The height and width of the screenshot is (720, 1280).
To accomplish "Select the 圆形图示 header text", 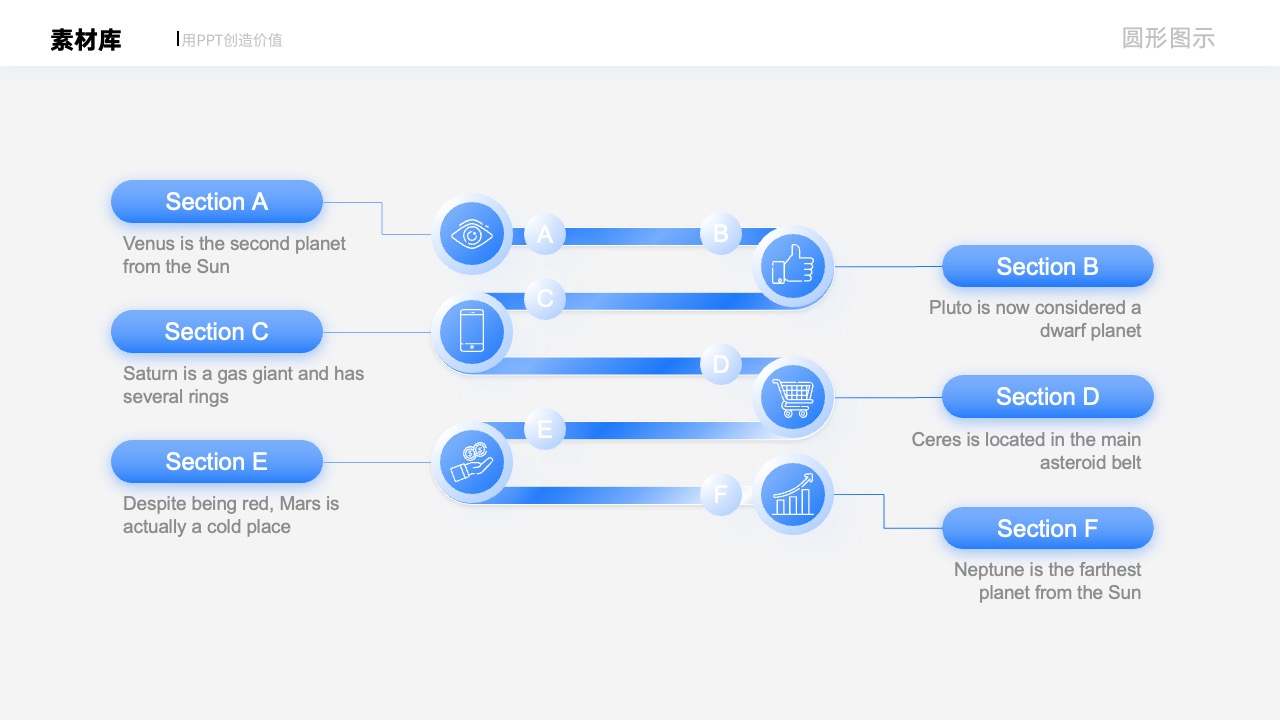I will [1168, 38].
